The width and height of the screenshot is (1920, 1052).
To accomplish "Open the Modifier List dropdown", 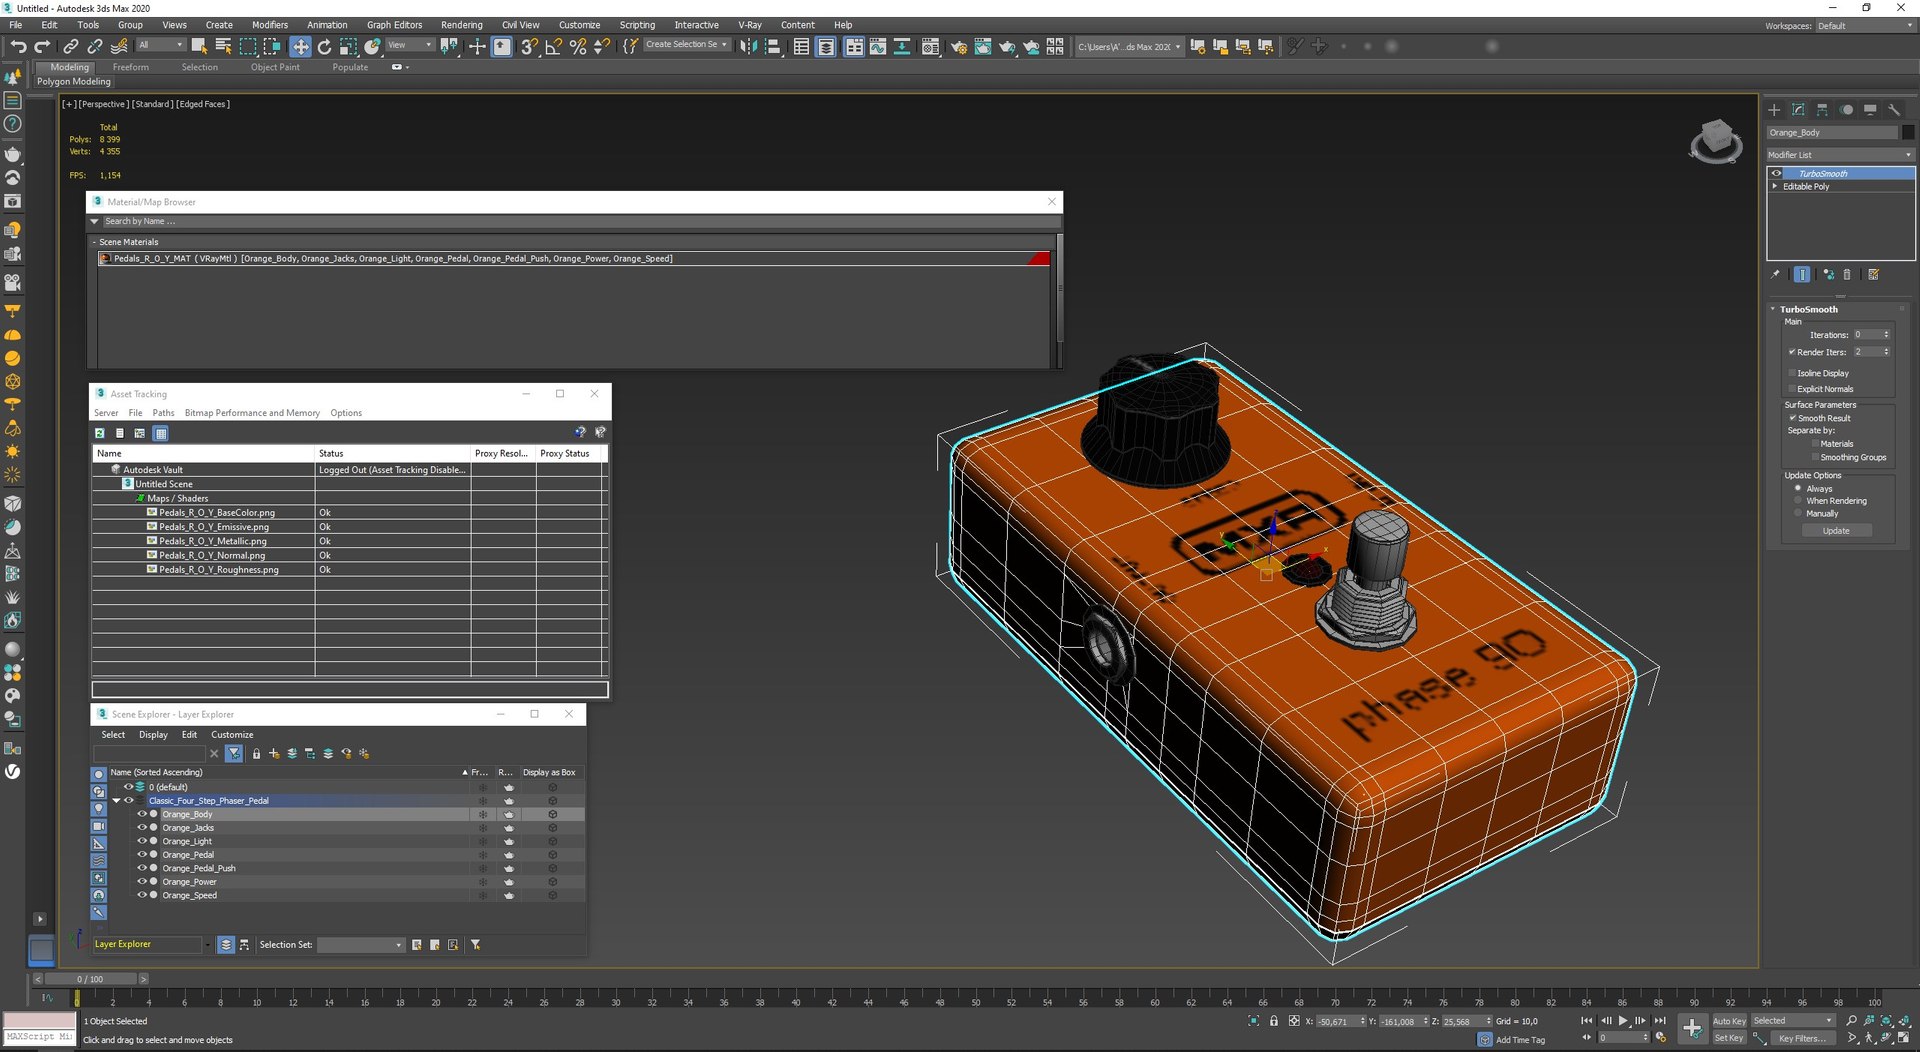I will 1840,155.
